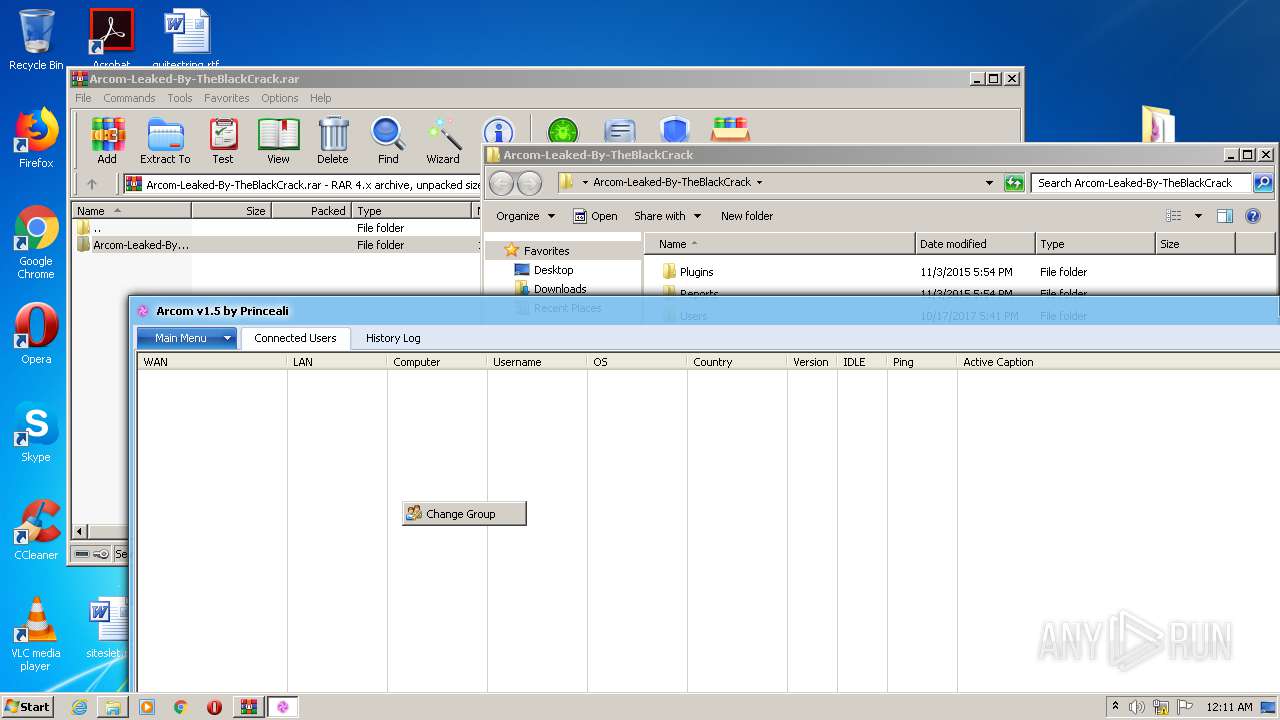
Task: Click Internet Explorer icon on taskbar
Action: [79, 707]
